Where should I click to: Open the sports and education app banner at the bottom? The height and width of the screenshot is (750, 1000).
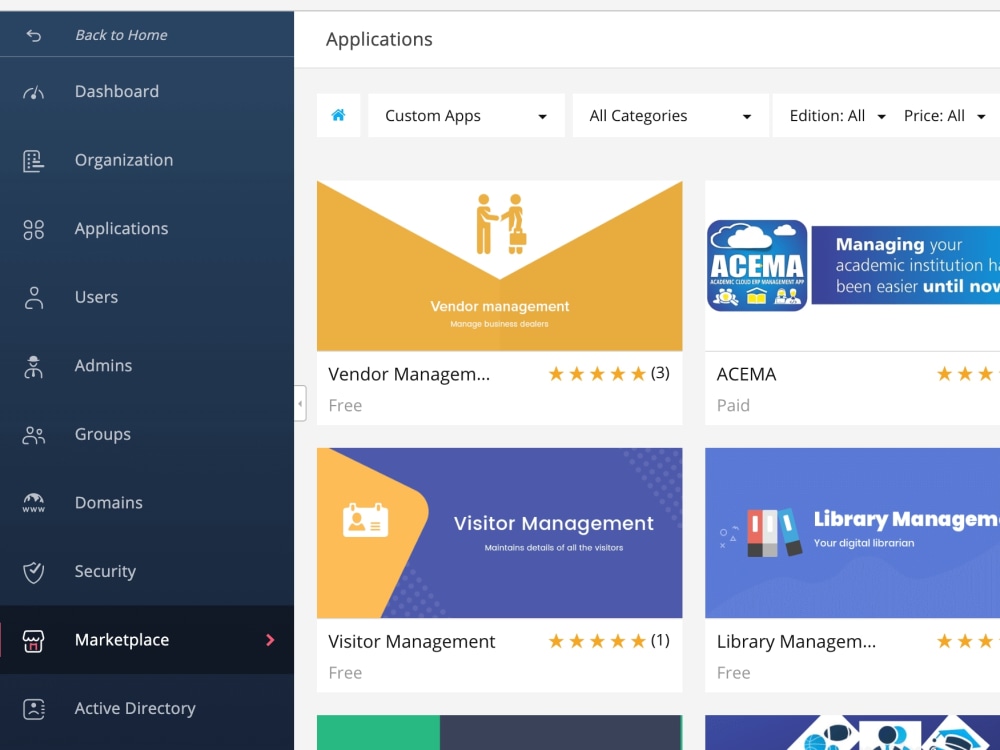click(x=853, y=733)
